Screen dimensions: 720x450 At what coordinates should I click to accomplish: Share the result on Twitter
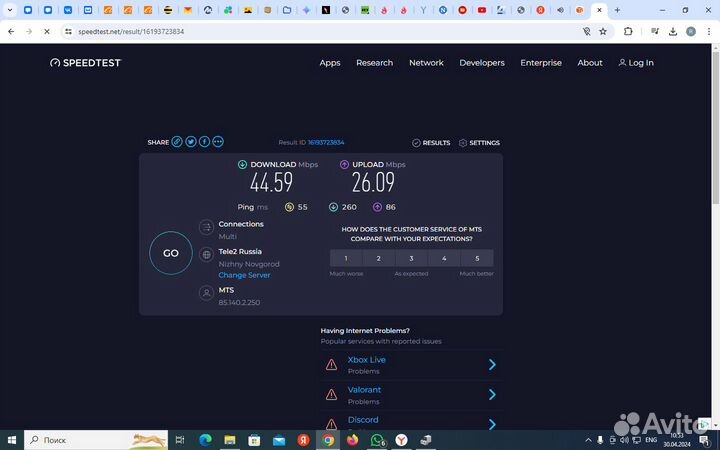(191, 142)
